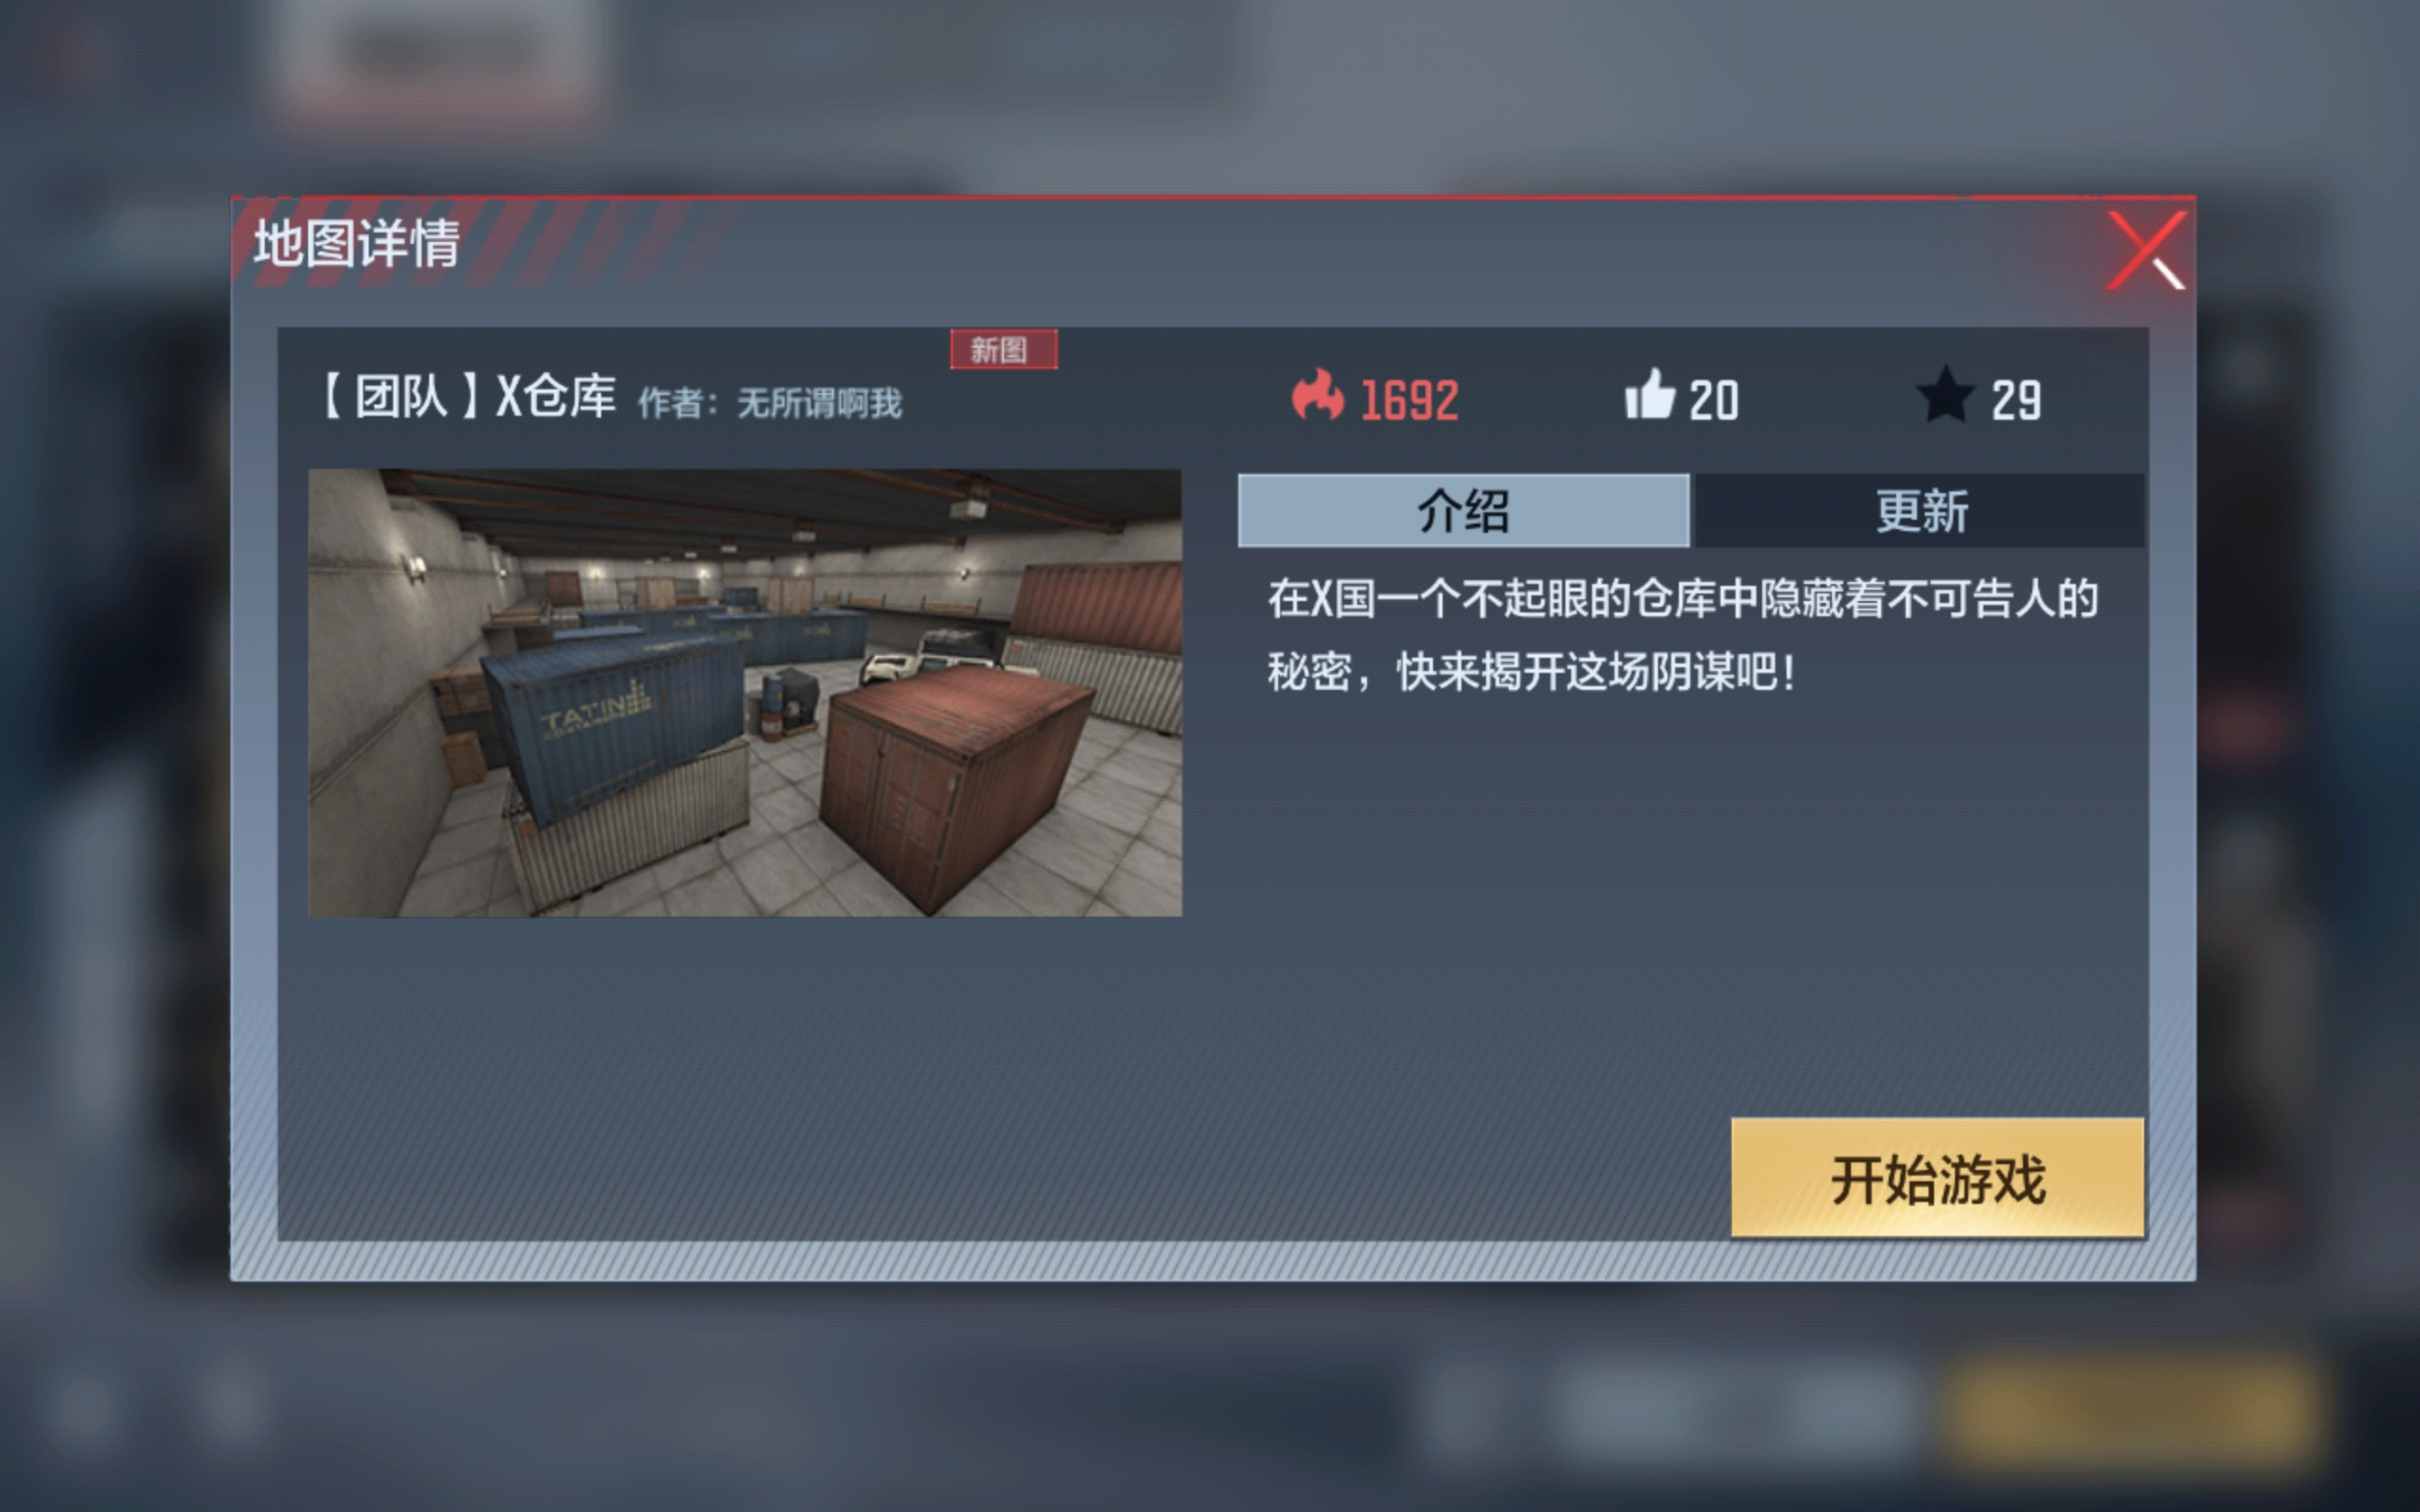This screenshot has width=2420, height=1512.
Task: Favorite the map using star icon
Action: (x=1945, y=395)
